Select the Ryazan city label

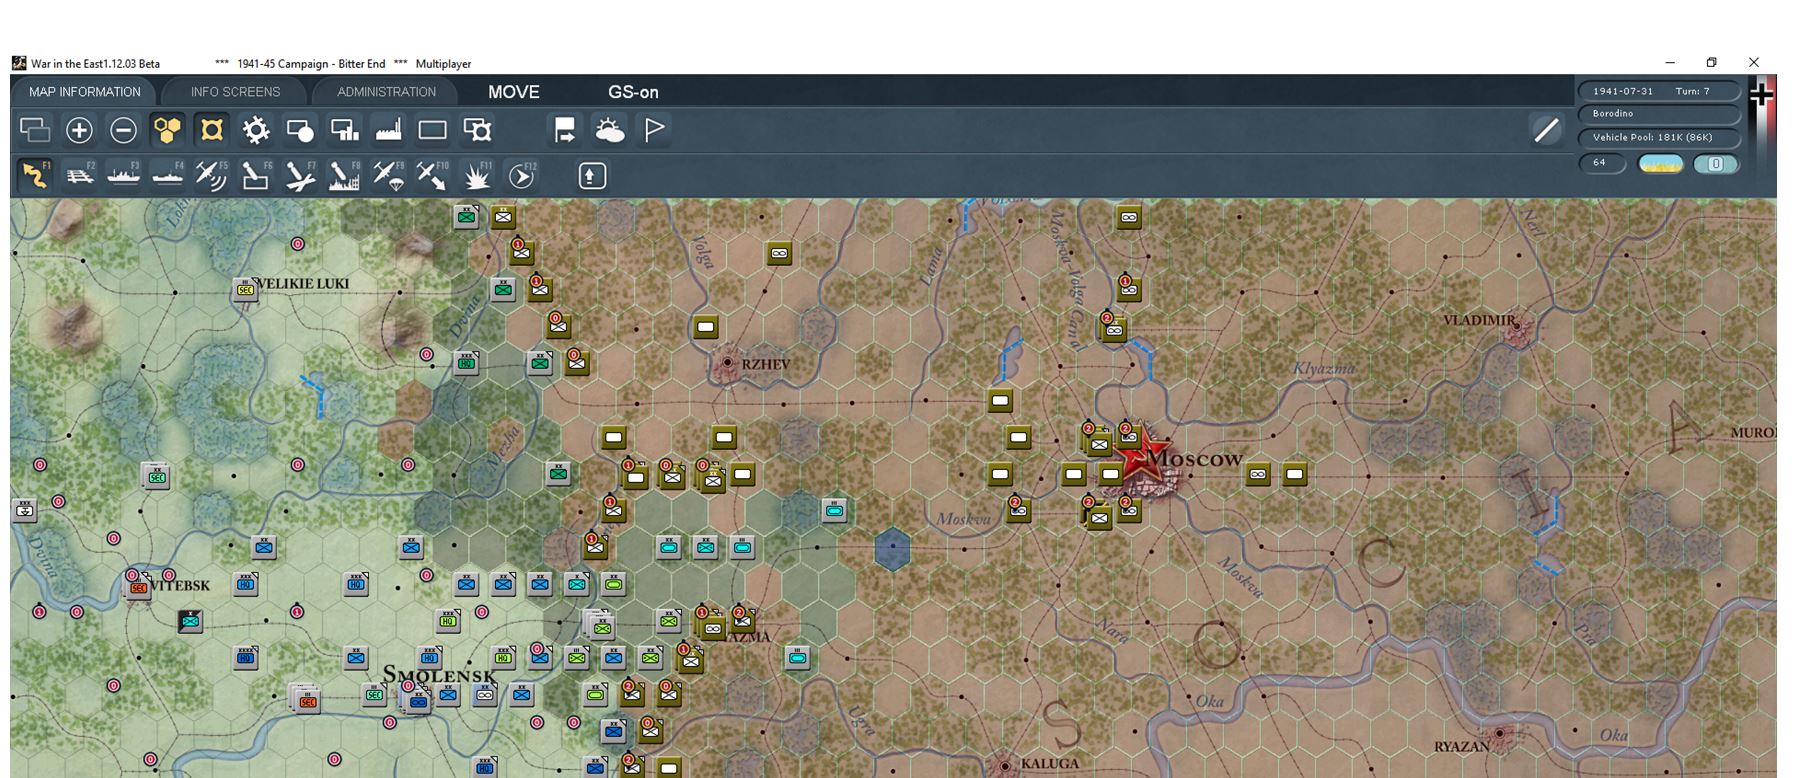1462,747
